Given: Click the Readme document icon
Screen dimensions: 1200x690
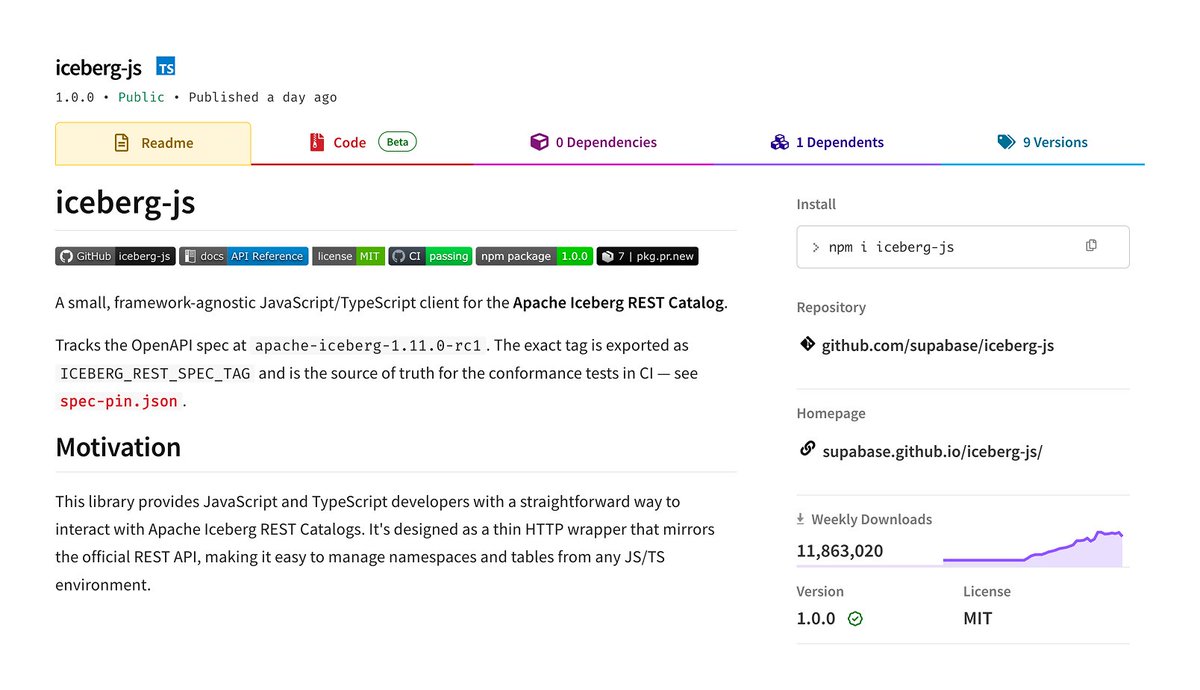Looking at the screenshot, I should (122, 143).
